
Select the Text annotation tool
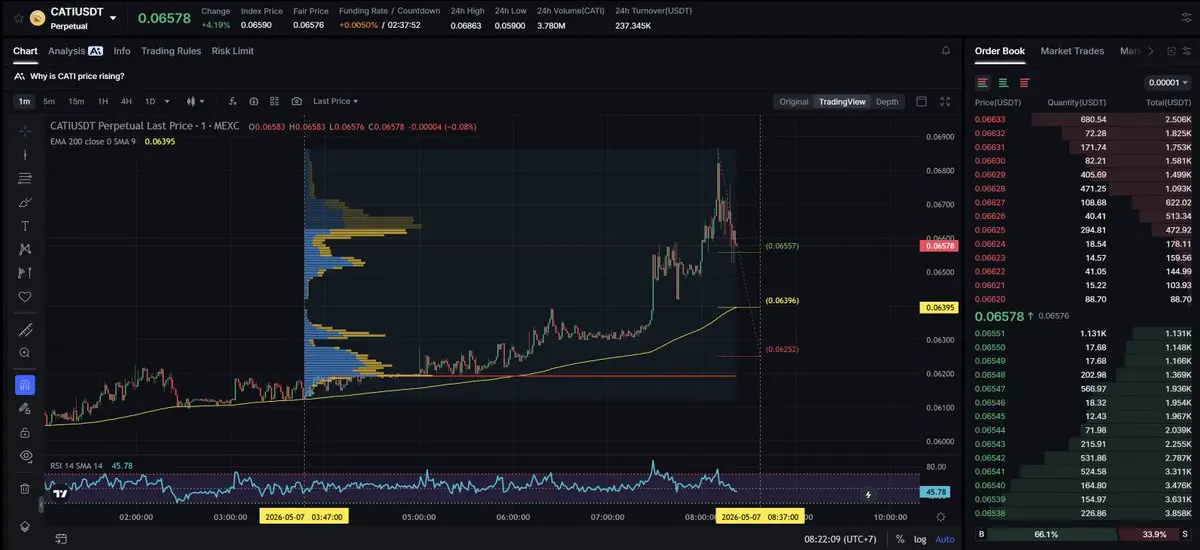25,226
